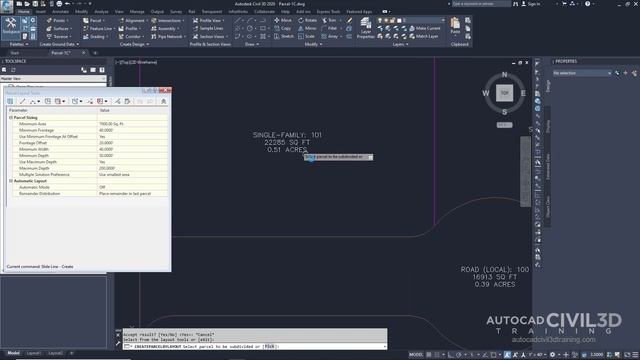Open the Toolspace palette button
The height and width of the screenshot is (360, 640).
coord(10,27)
